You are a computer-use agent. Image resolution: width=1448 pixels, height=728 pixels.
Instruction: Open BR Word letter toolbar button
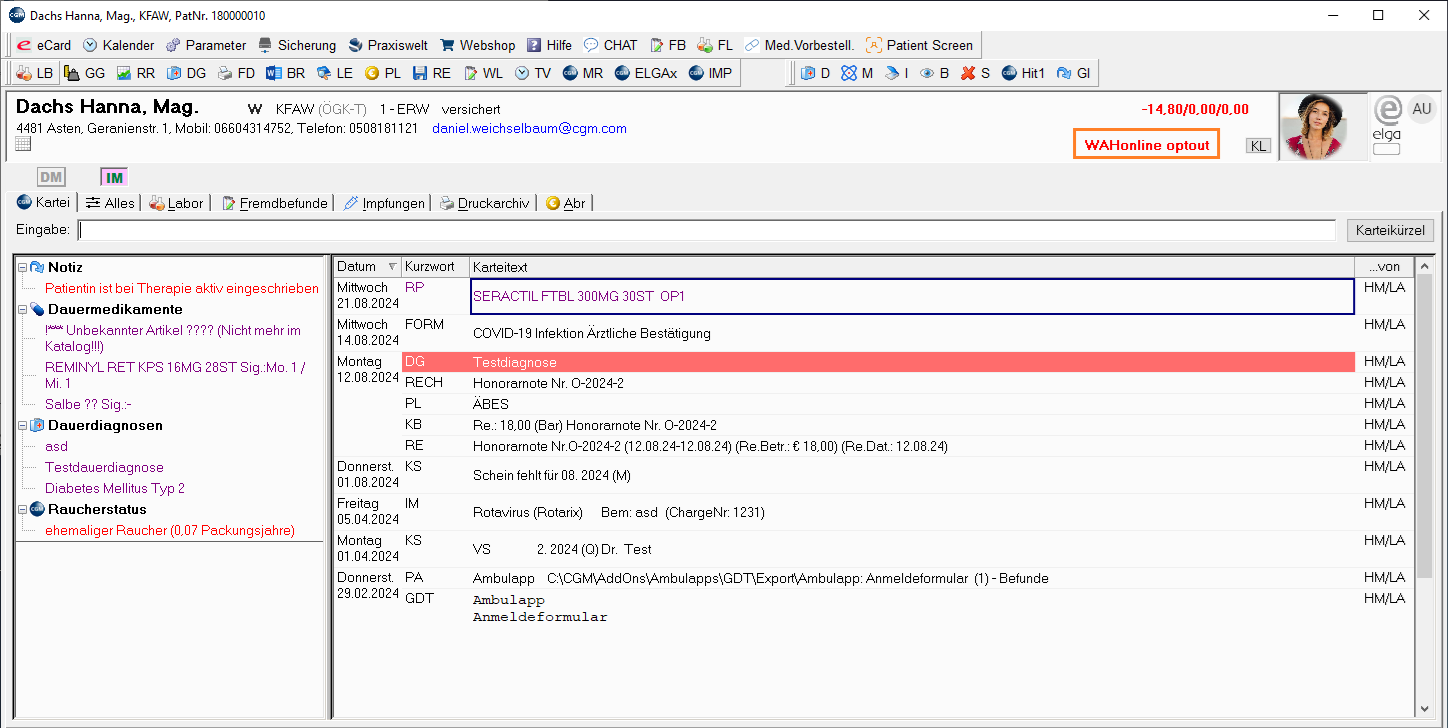tap(286, 73)
